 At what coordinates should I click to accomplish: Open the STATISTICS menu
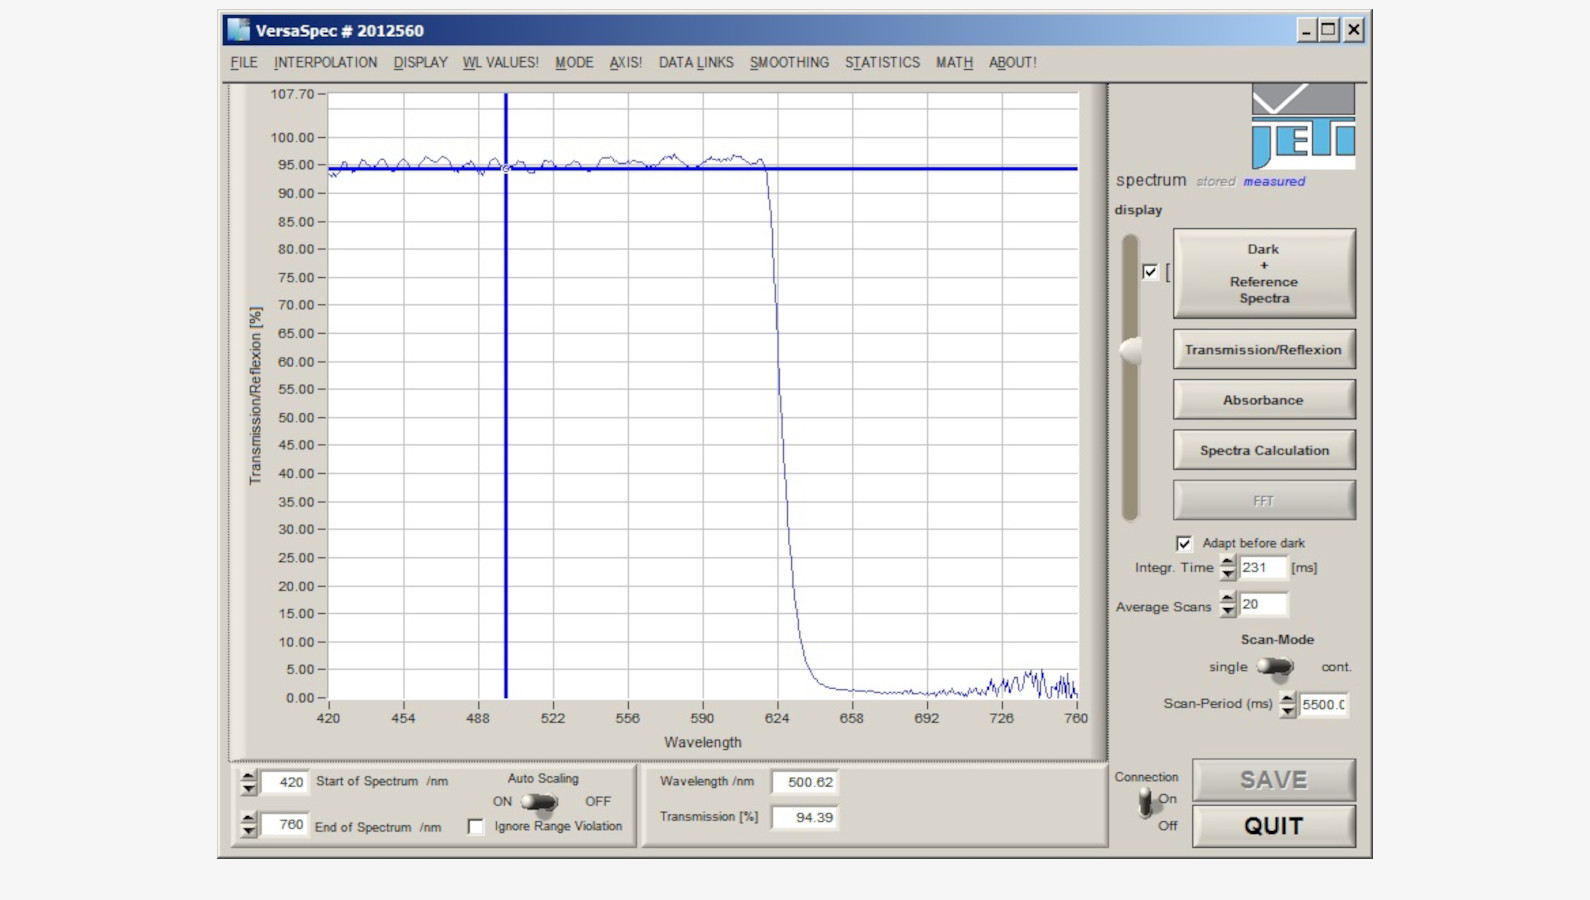pyautogui.click(x=882, y=62)
